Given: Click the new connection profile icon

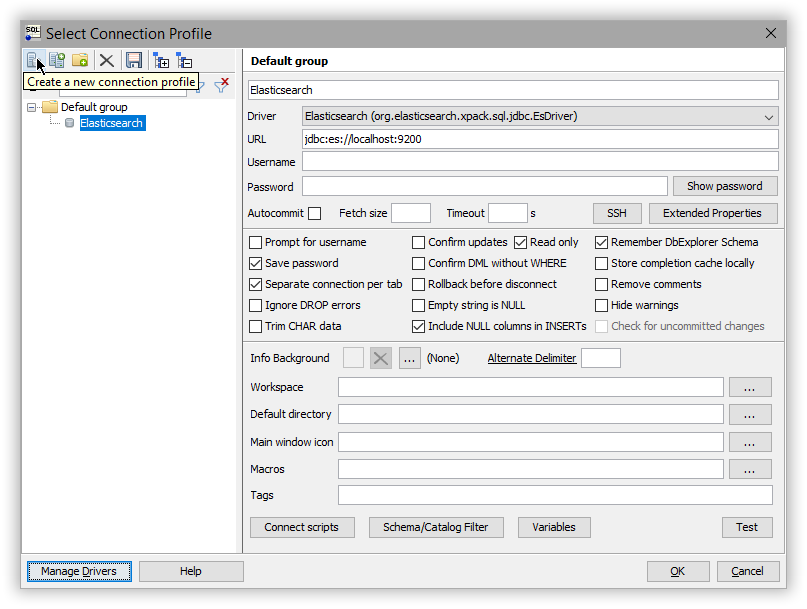Looking at the screenshot, I should point(34,60).
